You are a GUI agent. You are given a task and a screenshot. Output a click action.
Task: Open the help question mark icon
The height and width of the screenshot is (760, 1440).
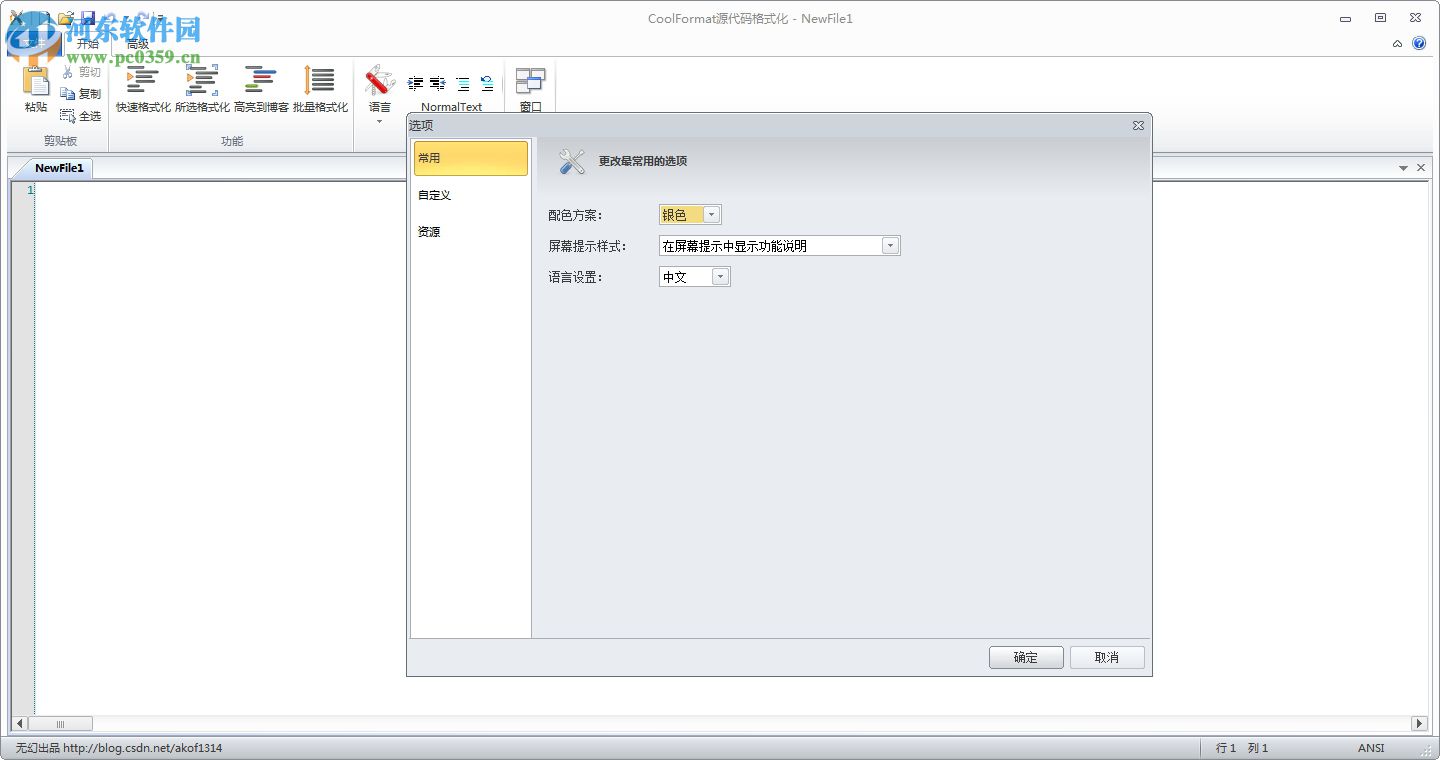pyautogui.click(x=1420, y=43)
